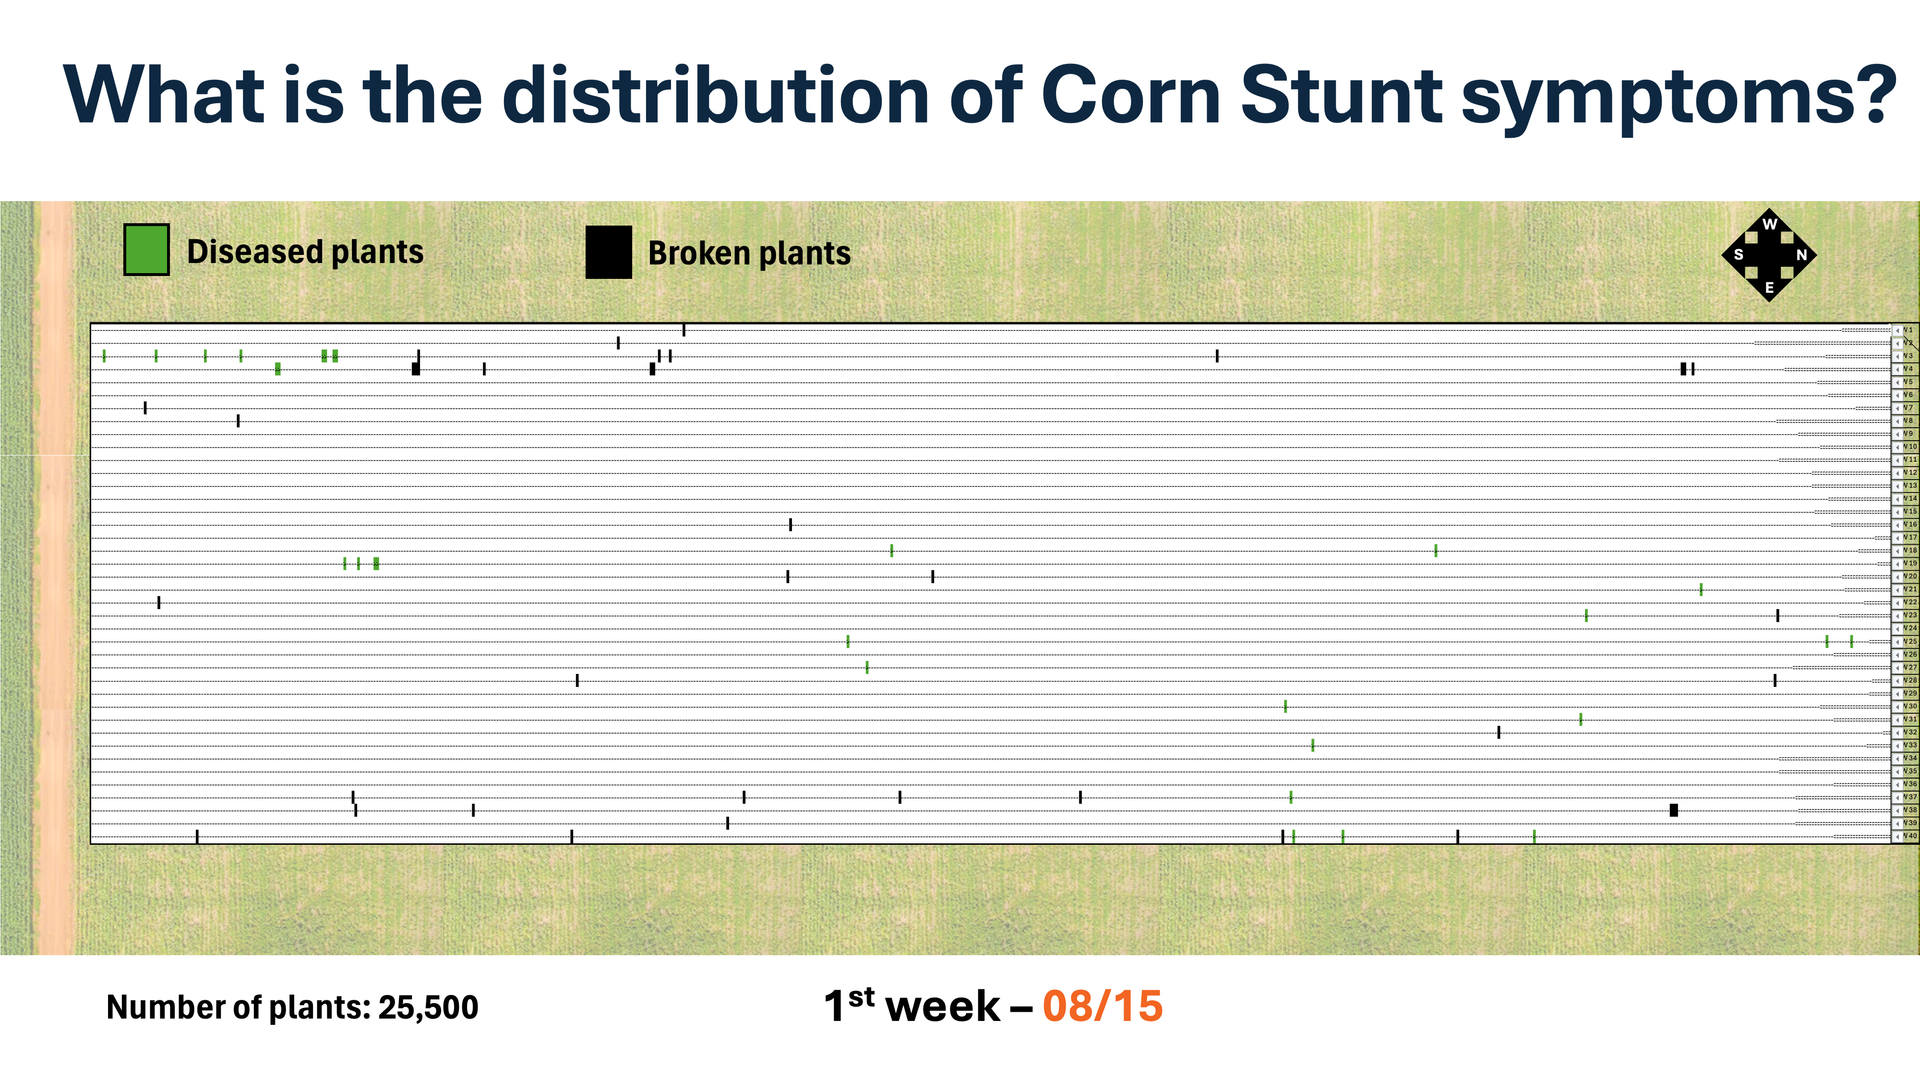This screenshot has width=1920, height=1080.
Task: Click the orange 08/15 date text
Action: (1102, 1006)
